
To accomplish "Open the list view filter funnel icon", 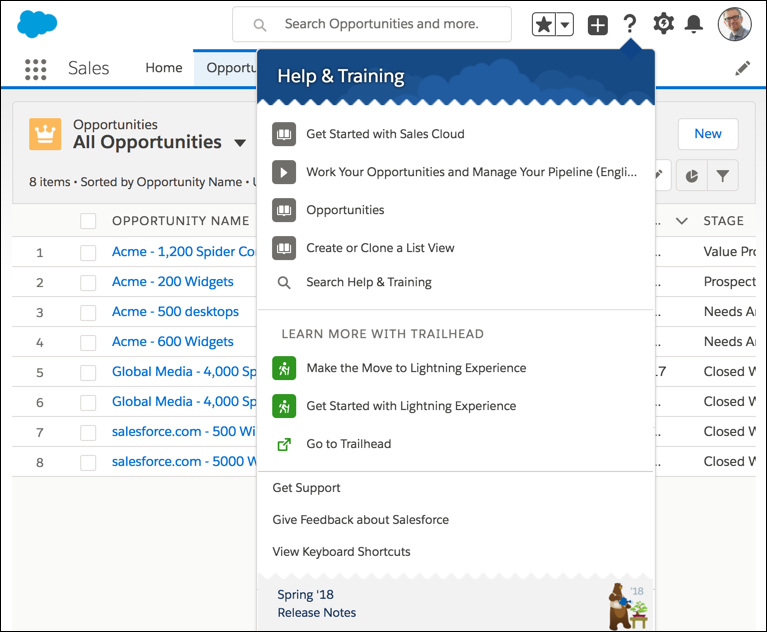I will tap(722, 176).
